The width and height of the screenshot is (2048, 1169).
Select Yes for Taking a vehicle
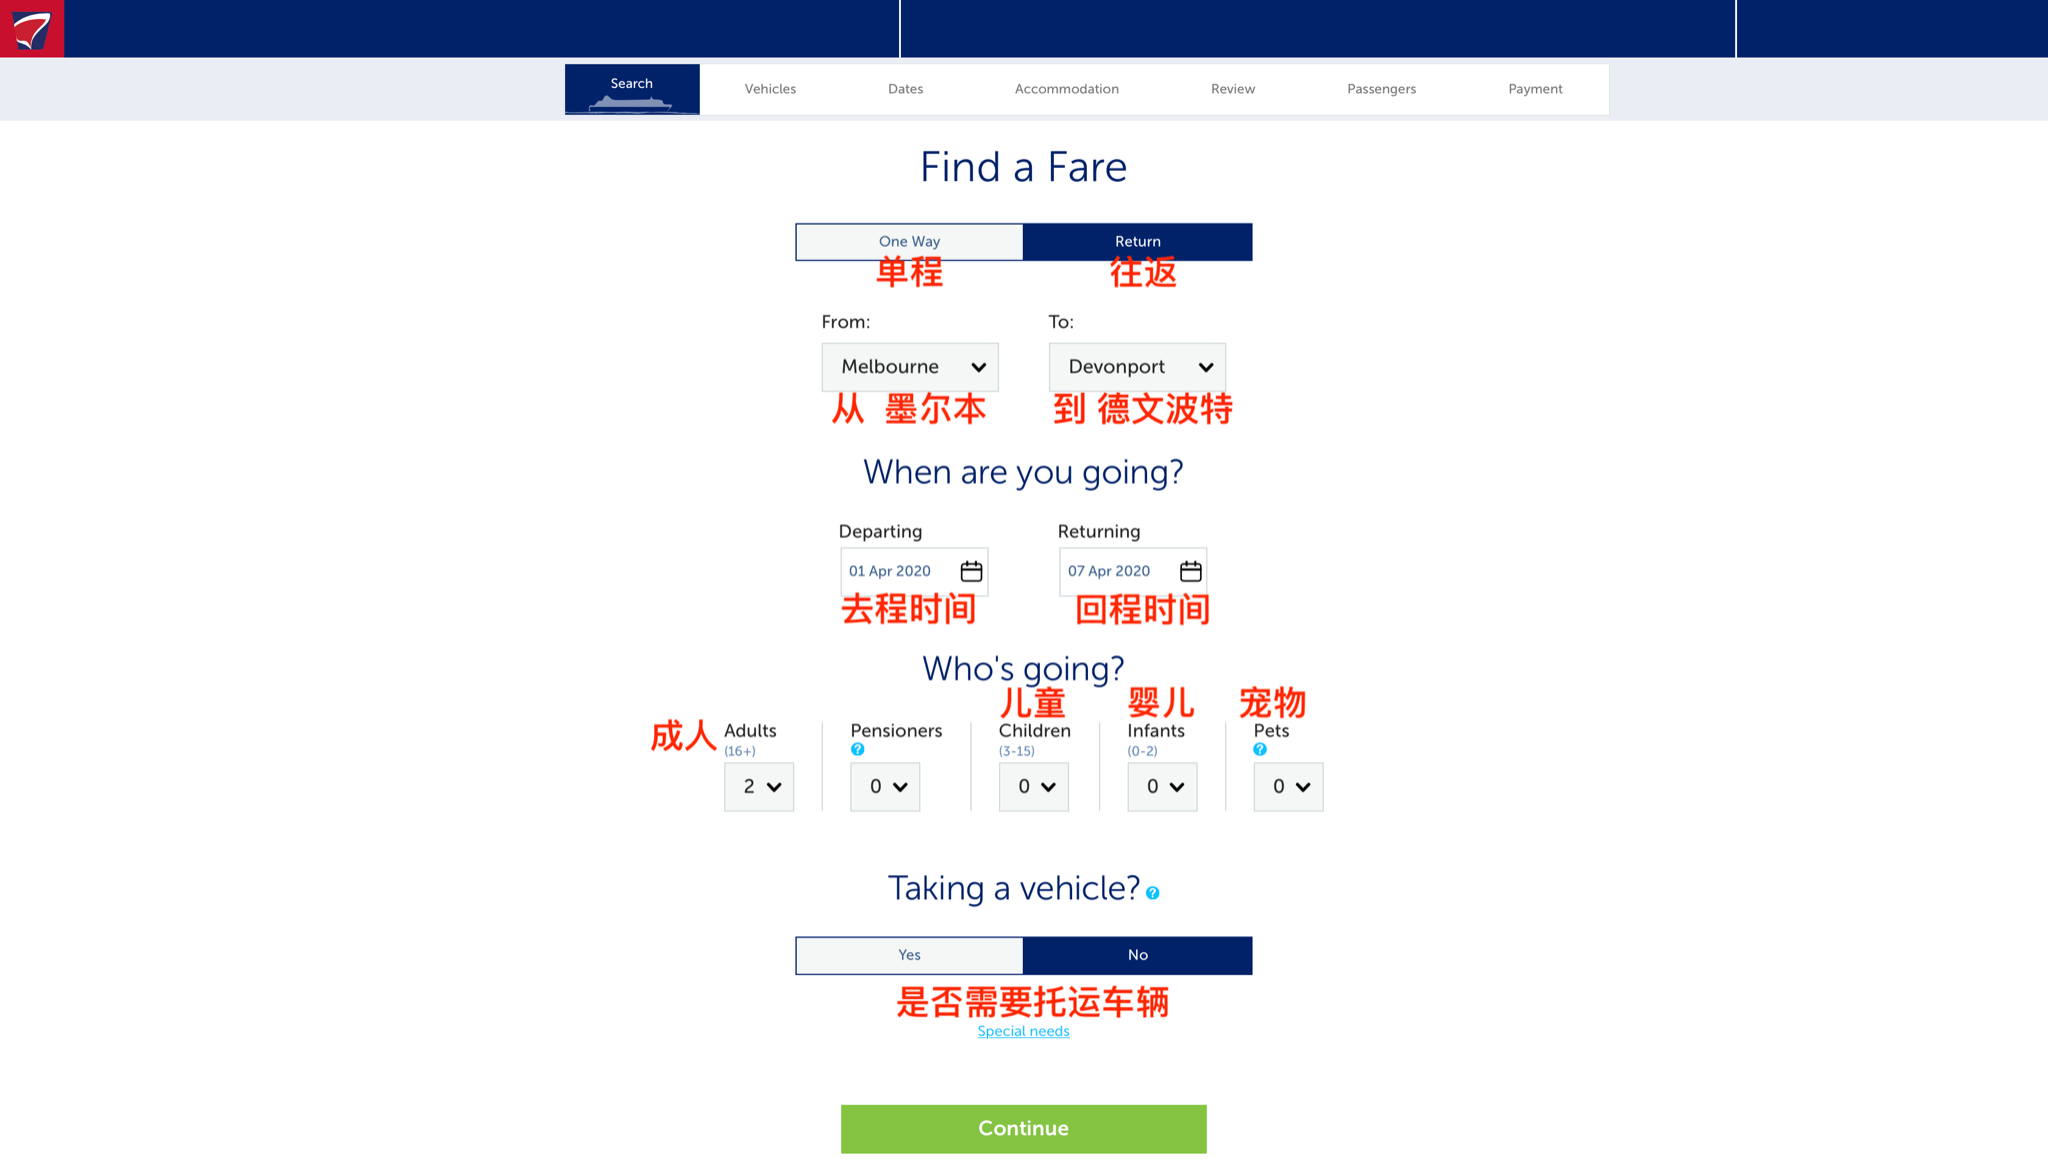pos(909,954)
